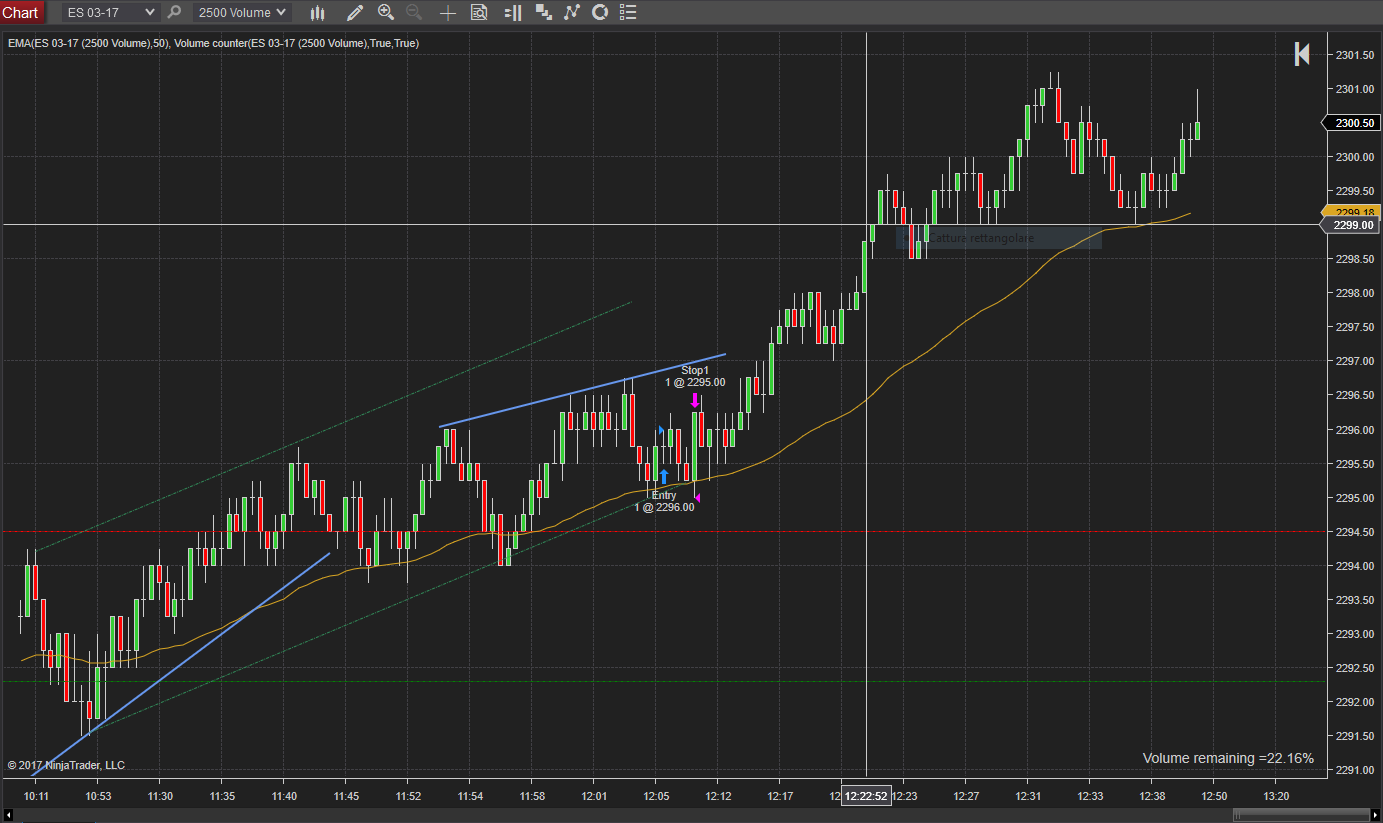Screen dimensions: 1383x823
Task: Open the strategies circular icon
Action: [600, 13]
